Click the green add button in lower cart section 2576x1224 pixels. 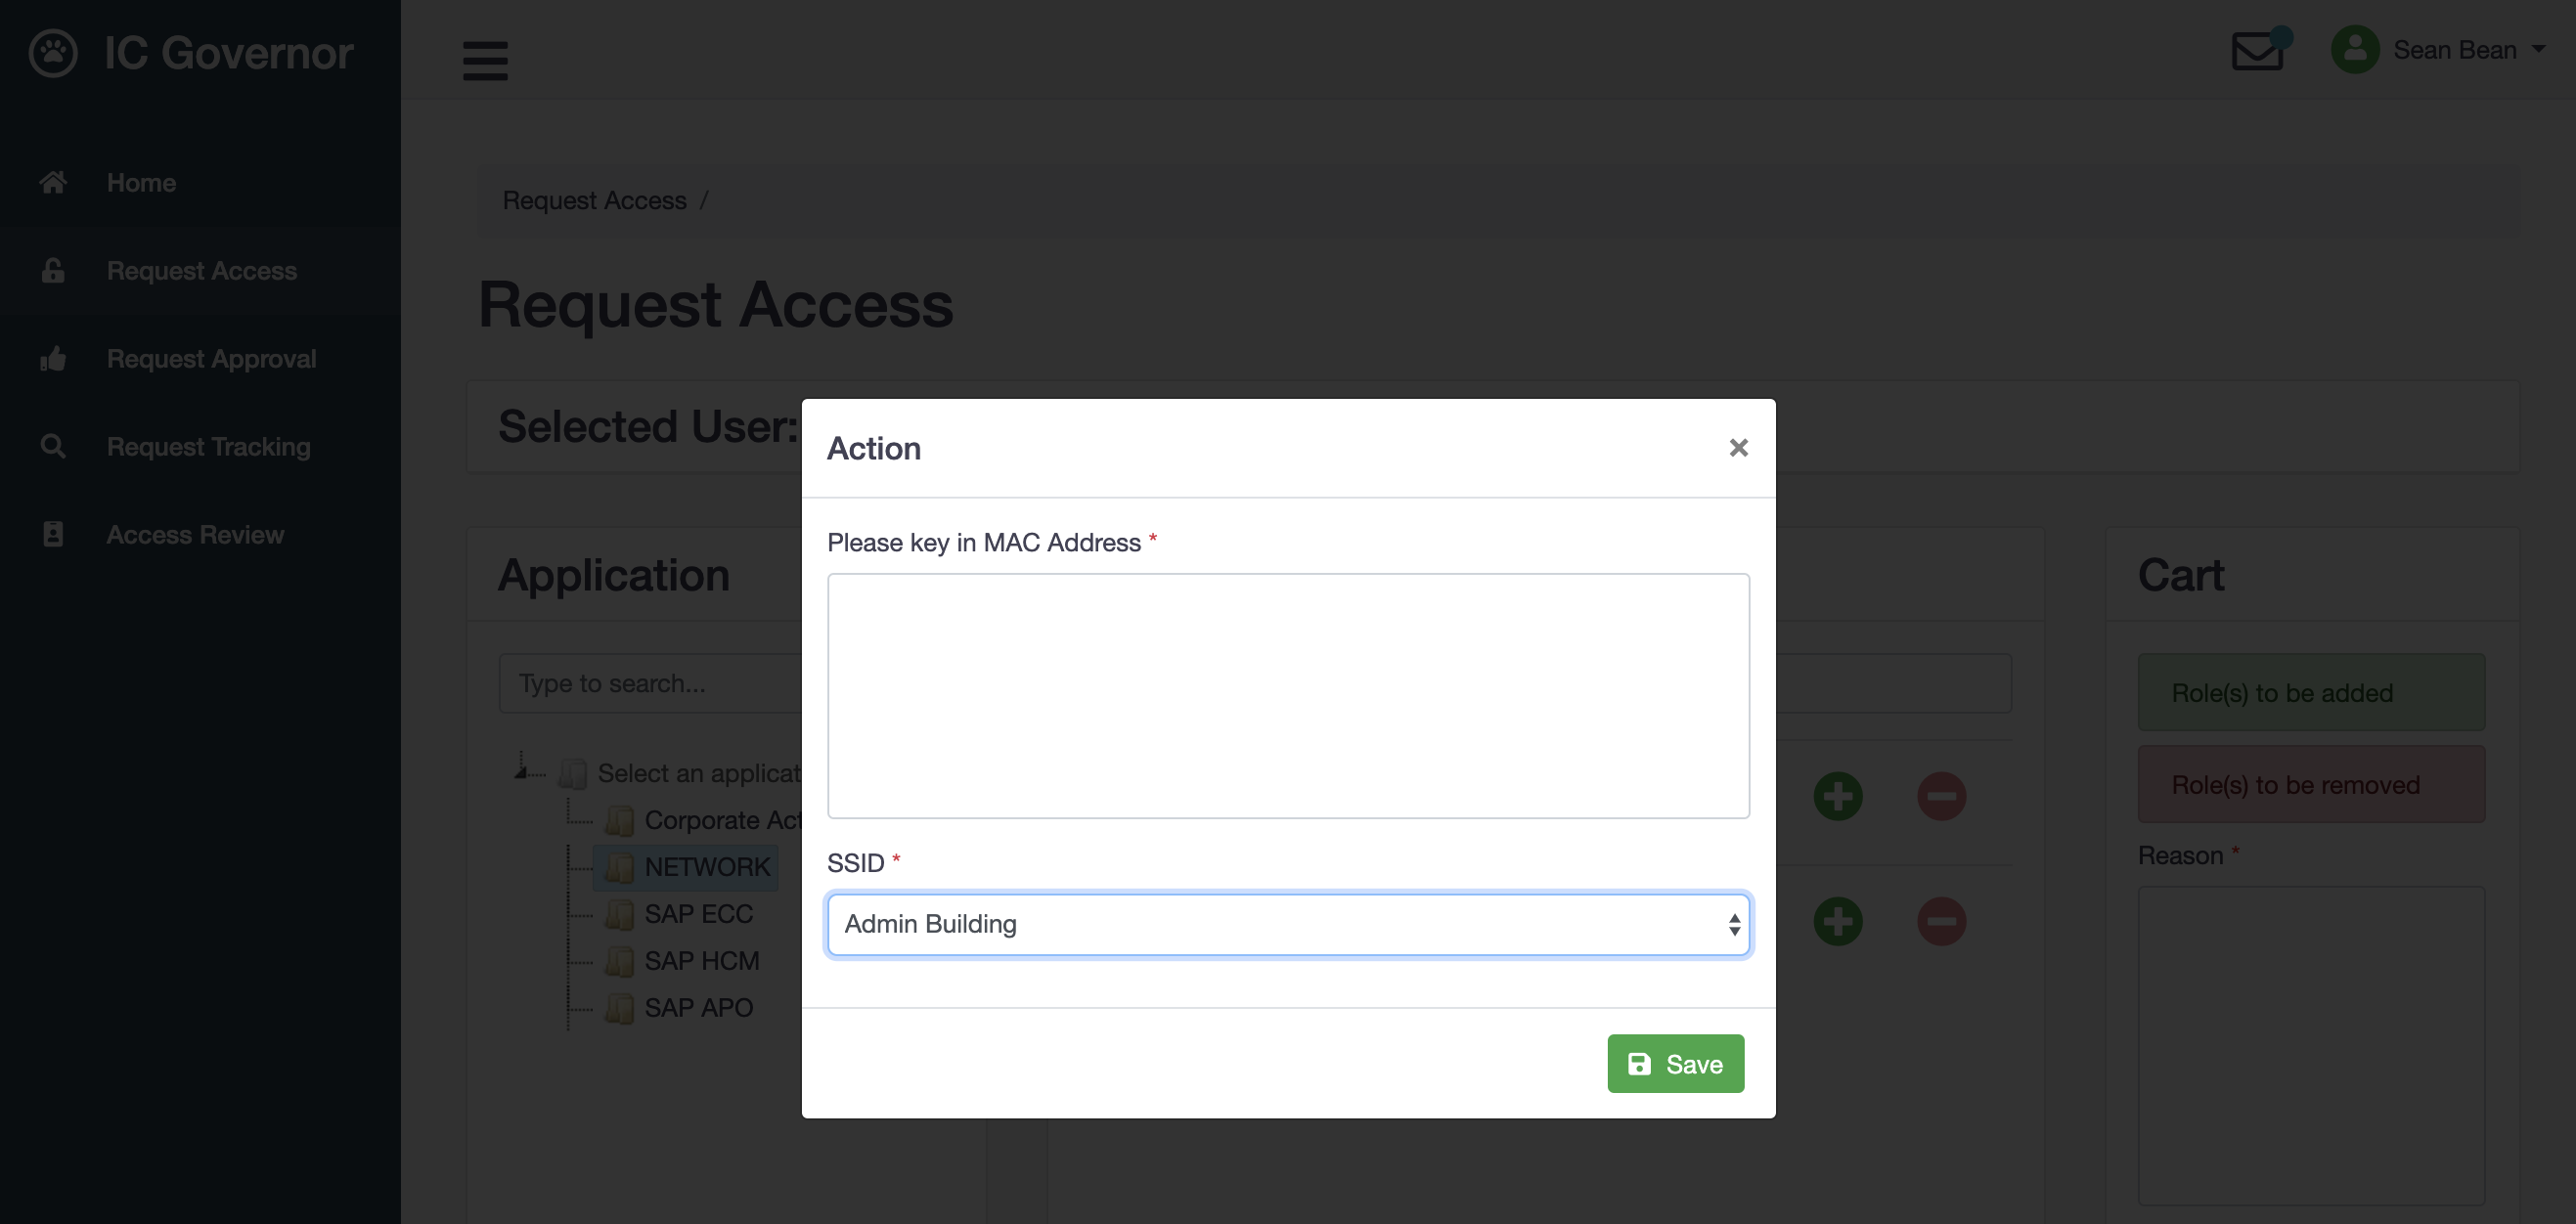coord(1839,920)
